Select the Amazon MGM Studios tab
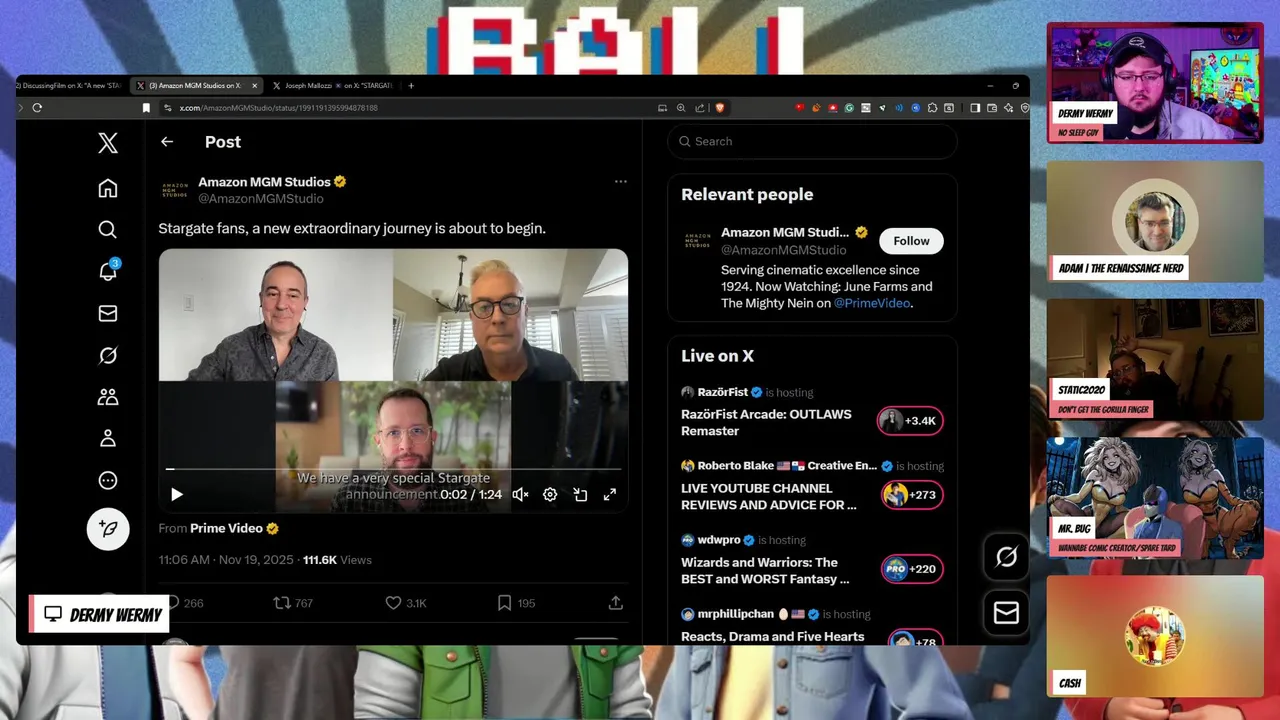This screenshot has height=720, width=1280. (x=196, y=86)
